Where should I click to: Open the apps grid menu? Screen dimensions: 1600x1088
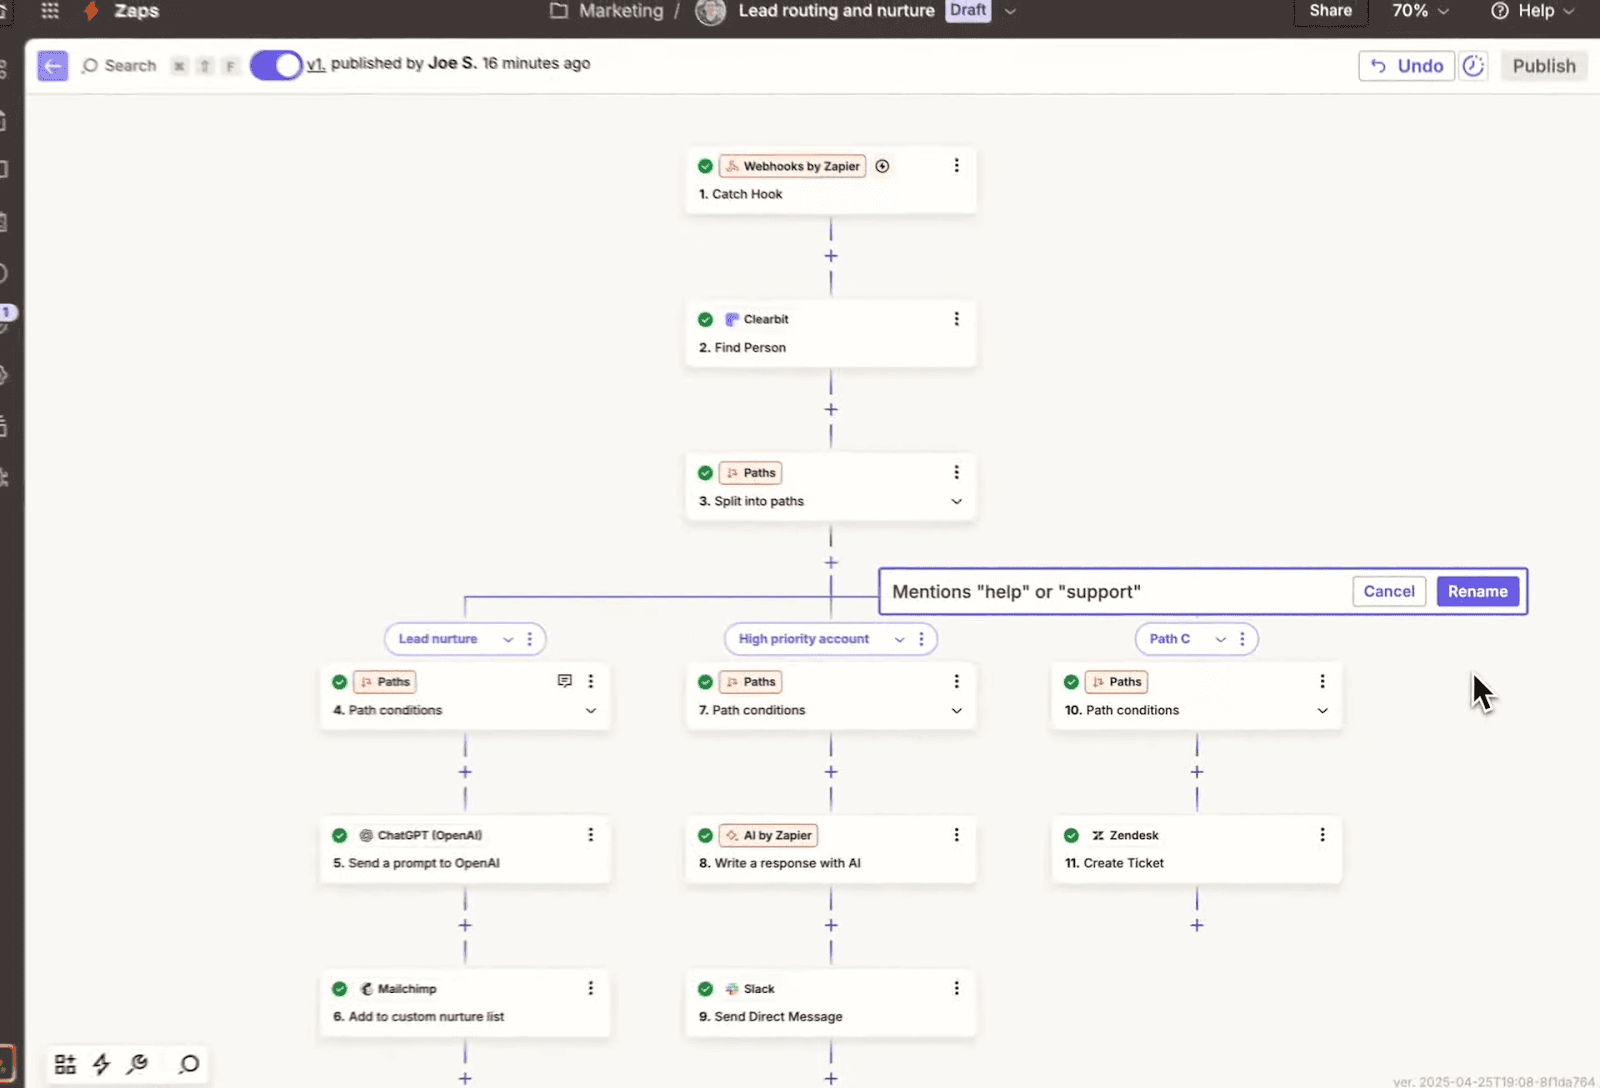[50, 11]
